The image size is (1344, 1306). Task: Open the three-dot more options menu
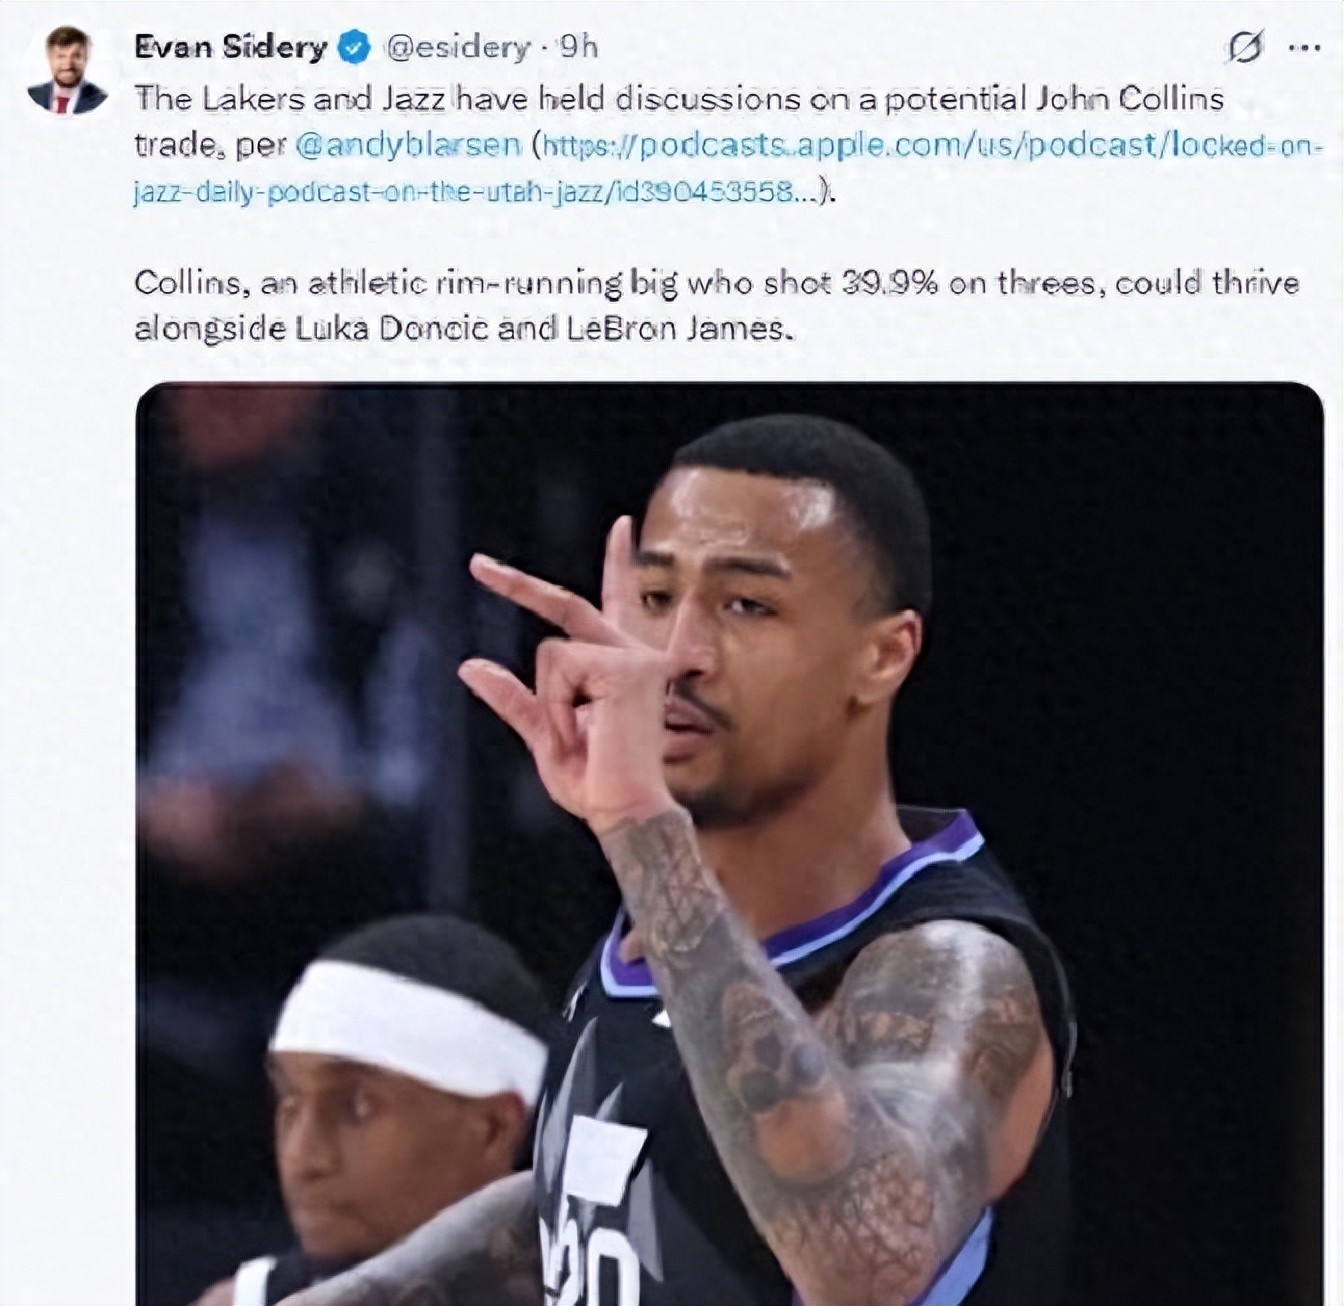[x=1304, y=48]
